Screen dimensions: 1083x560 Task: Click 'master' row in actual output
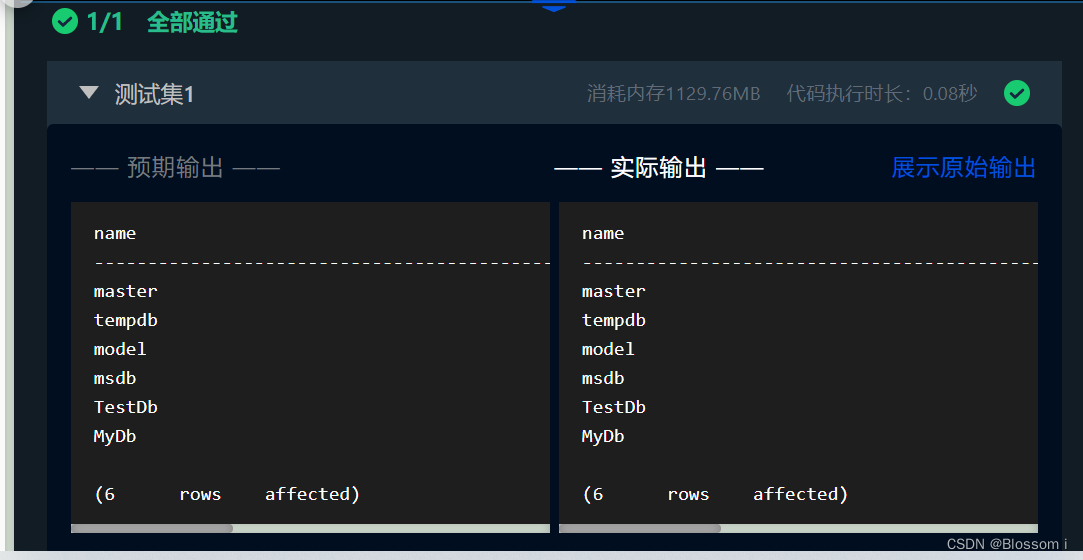pos(614,291)
